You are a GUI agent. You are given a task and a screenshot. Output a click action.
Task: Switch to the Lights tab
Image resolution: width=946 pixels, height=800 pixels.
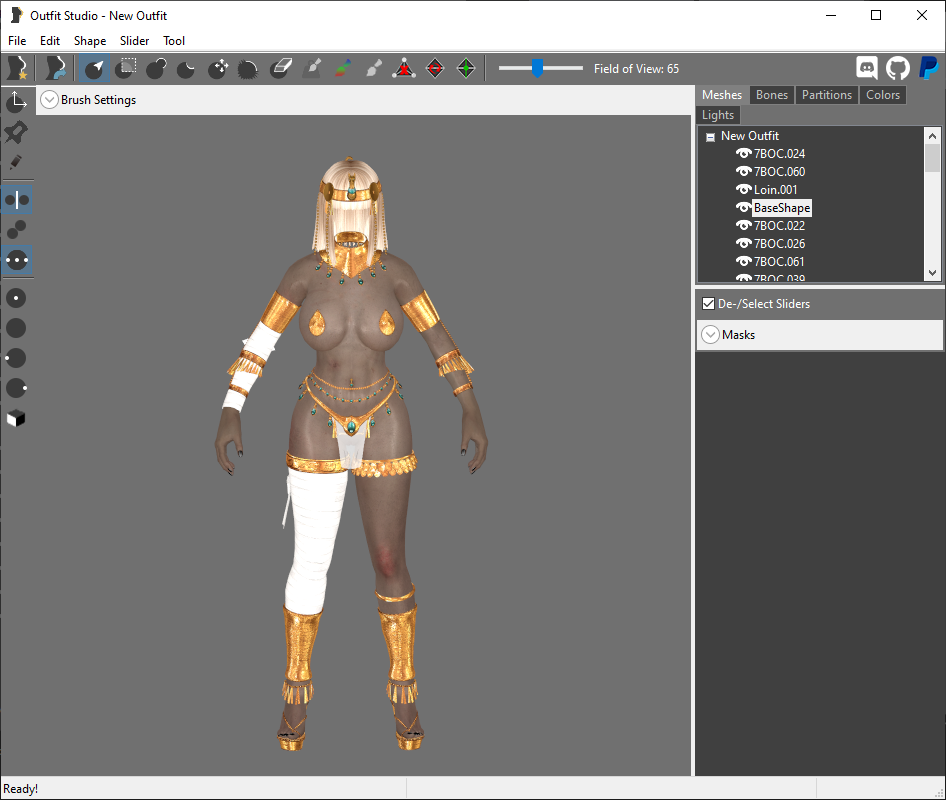718,115
